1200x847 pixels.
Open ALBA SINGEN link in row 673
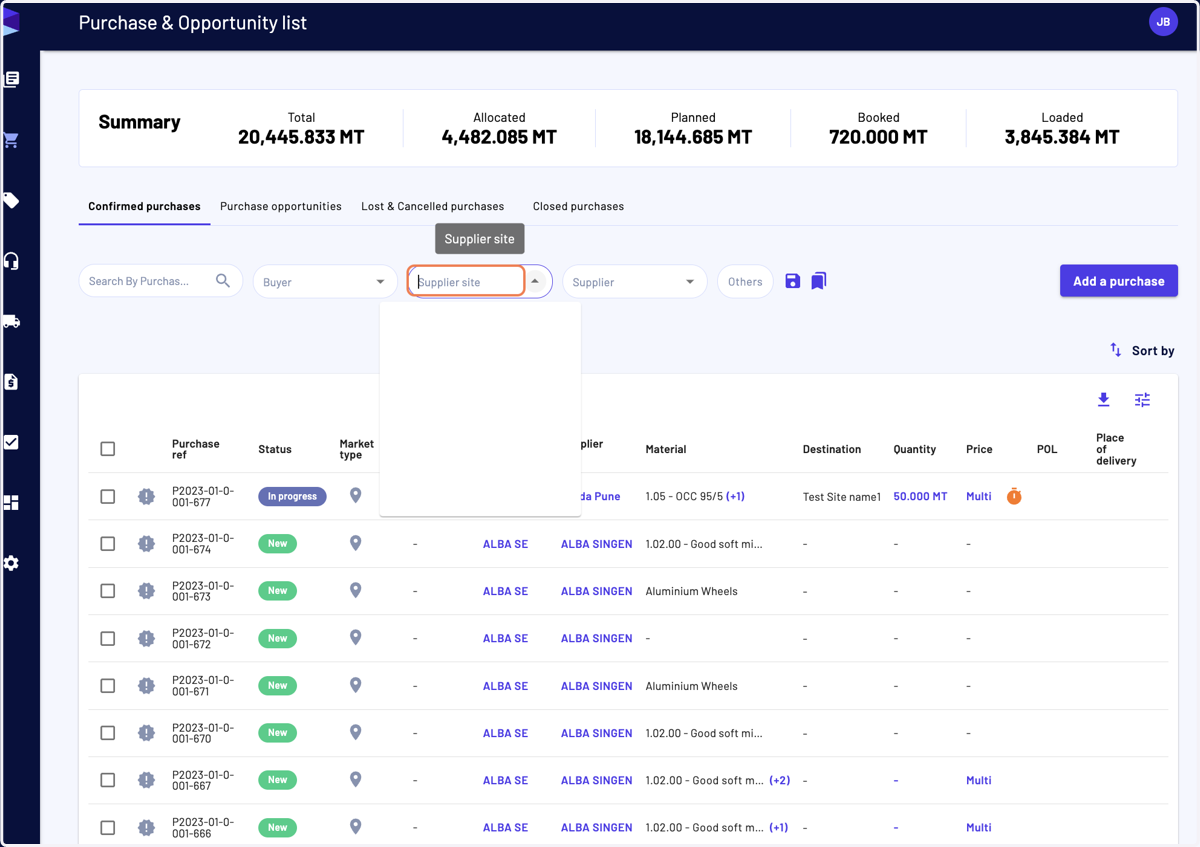pyautogui.click(x=596, y=591)
